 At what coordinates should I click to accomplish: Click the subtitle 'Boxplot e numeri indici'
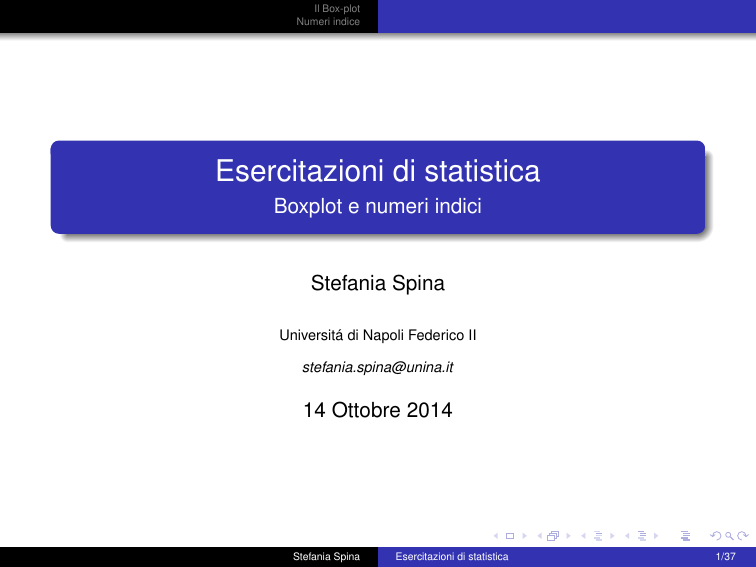(x=378, y=206)
